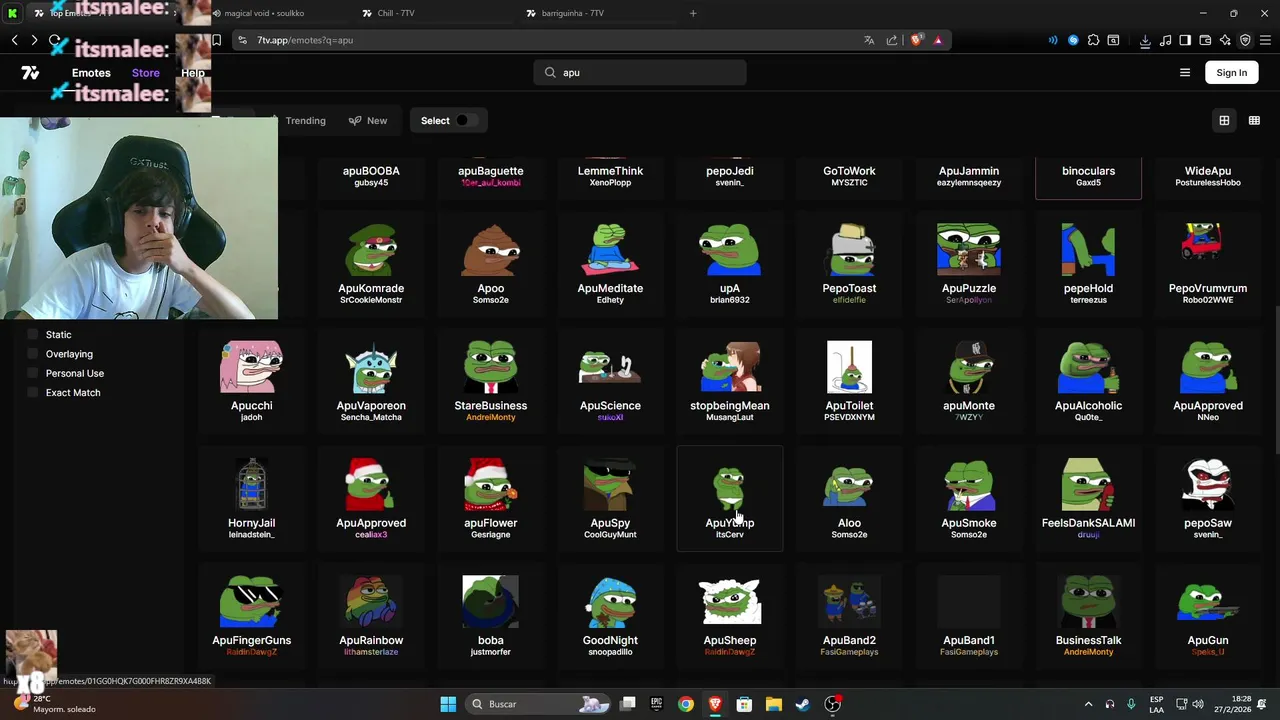This screenshot has height=720, width=1280.
Task: Open the PepoVrumvrum emote
Action: (x=1207, y=262)
